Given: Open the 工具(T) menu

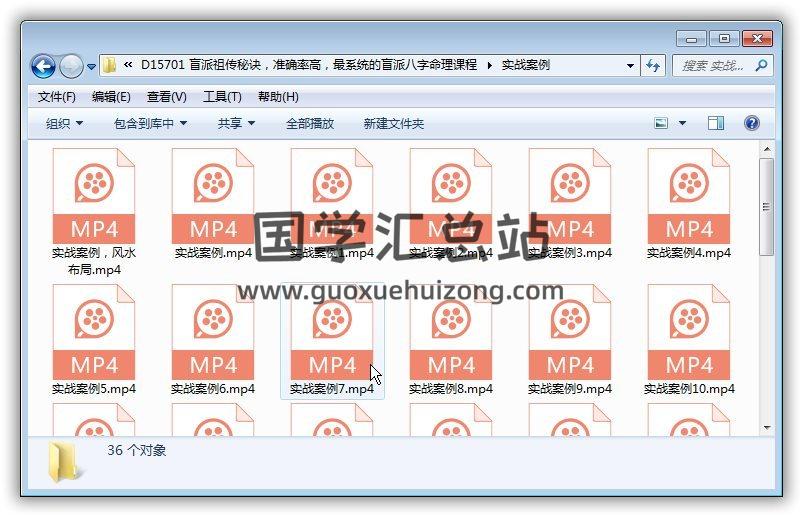Looking at the screenshot, I should [x=222, y=97].
